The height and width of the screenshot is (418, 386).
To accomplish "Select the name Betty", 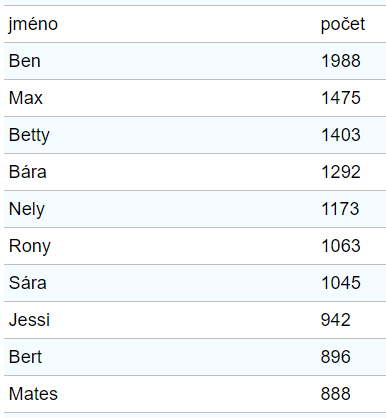I will coord(29,135).
